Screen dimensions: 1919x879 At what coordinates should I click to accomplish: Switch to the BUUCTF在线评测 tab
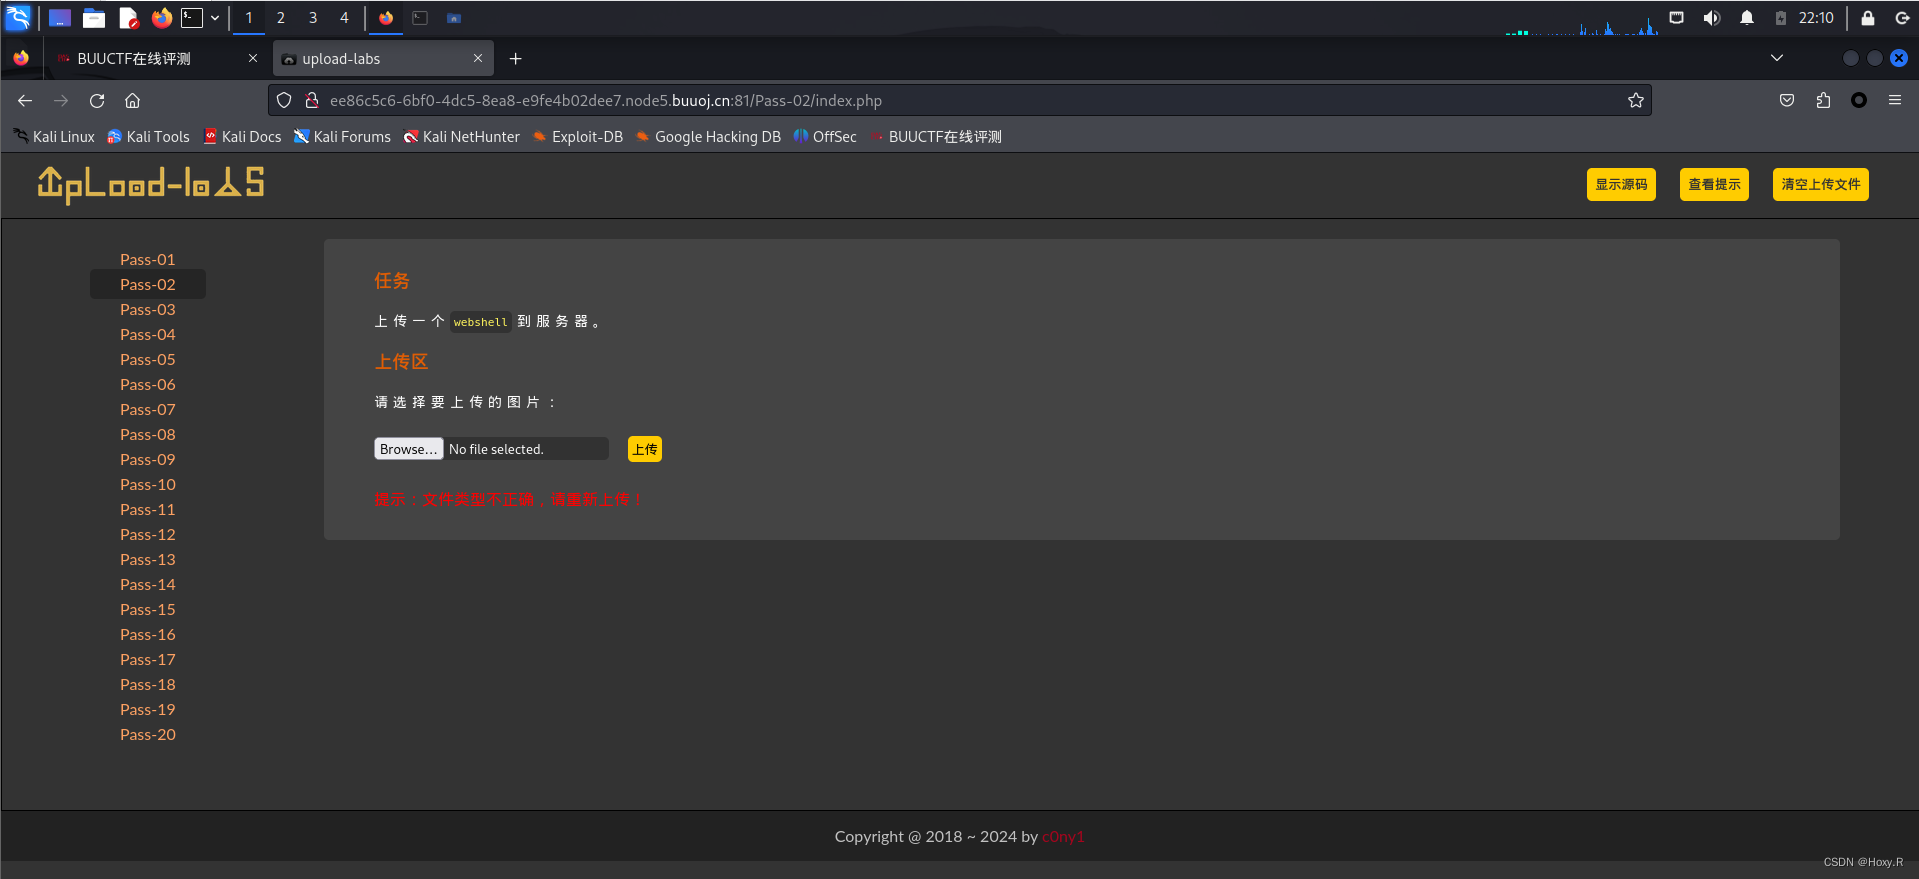tap(155, 59)
